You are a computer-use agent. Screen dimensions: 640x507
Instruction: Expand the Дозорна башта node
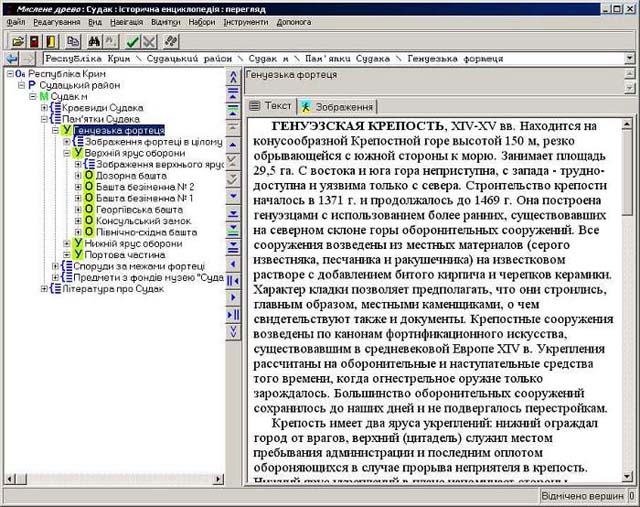78,175
